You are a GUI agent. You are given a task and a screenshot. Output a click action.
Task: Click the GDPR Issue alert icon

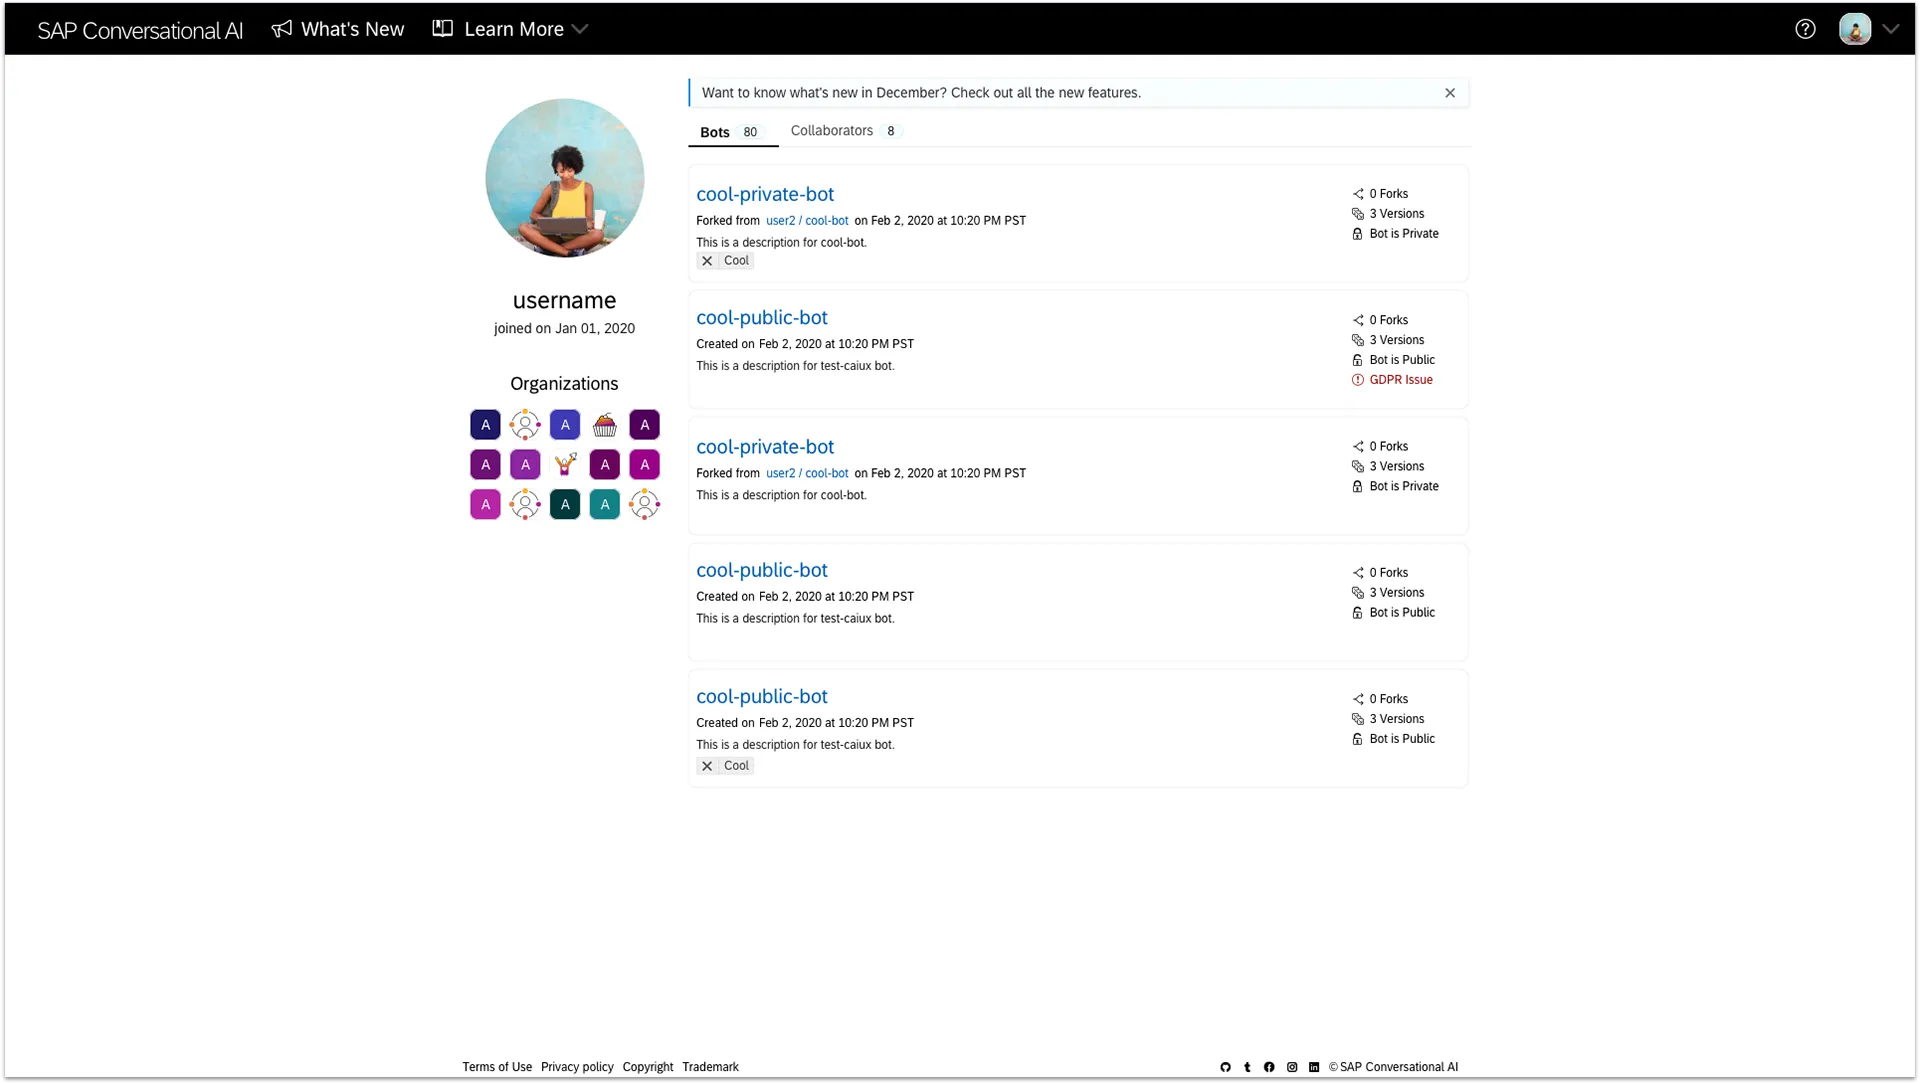click(1358, 380)
